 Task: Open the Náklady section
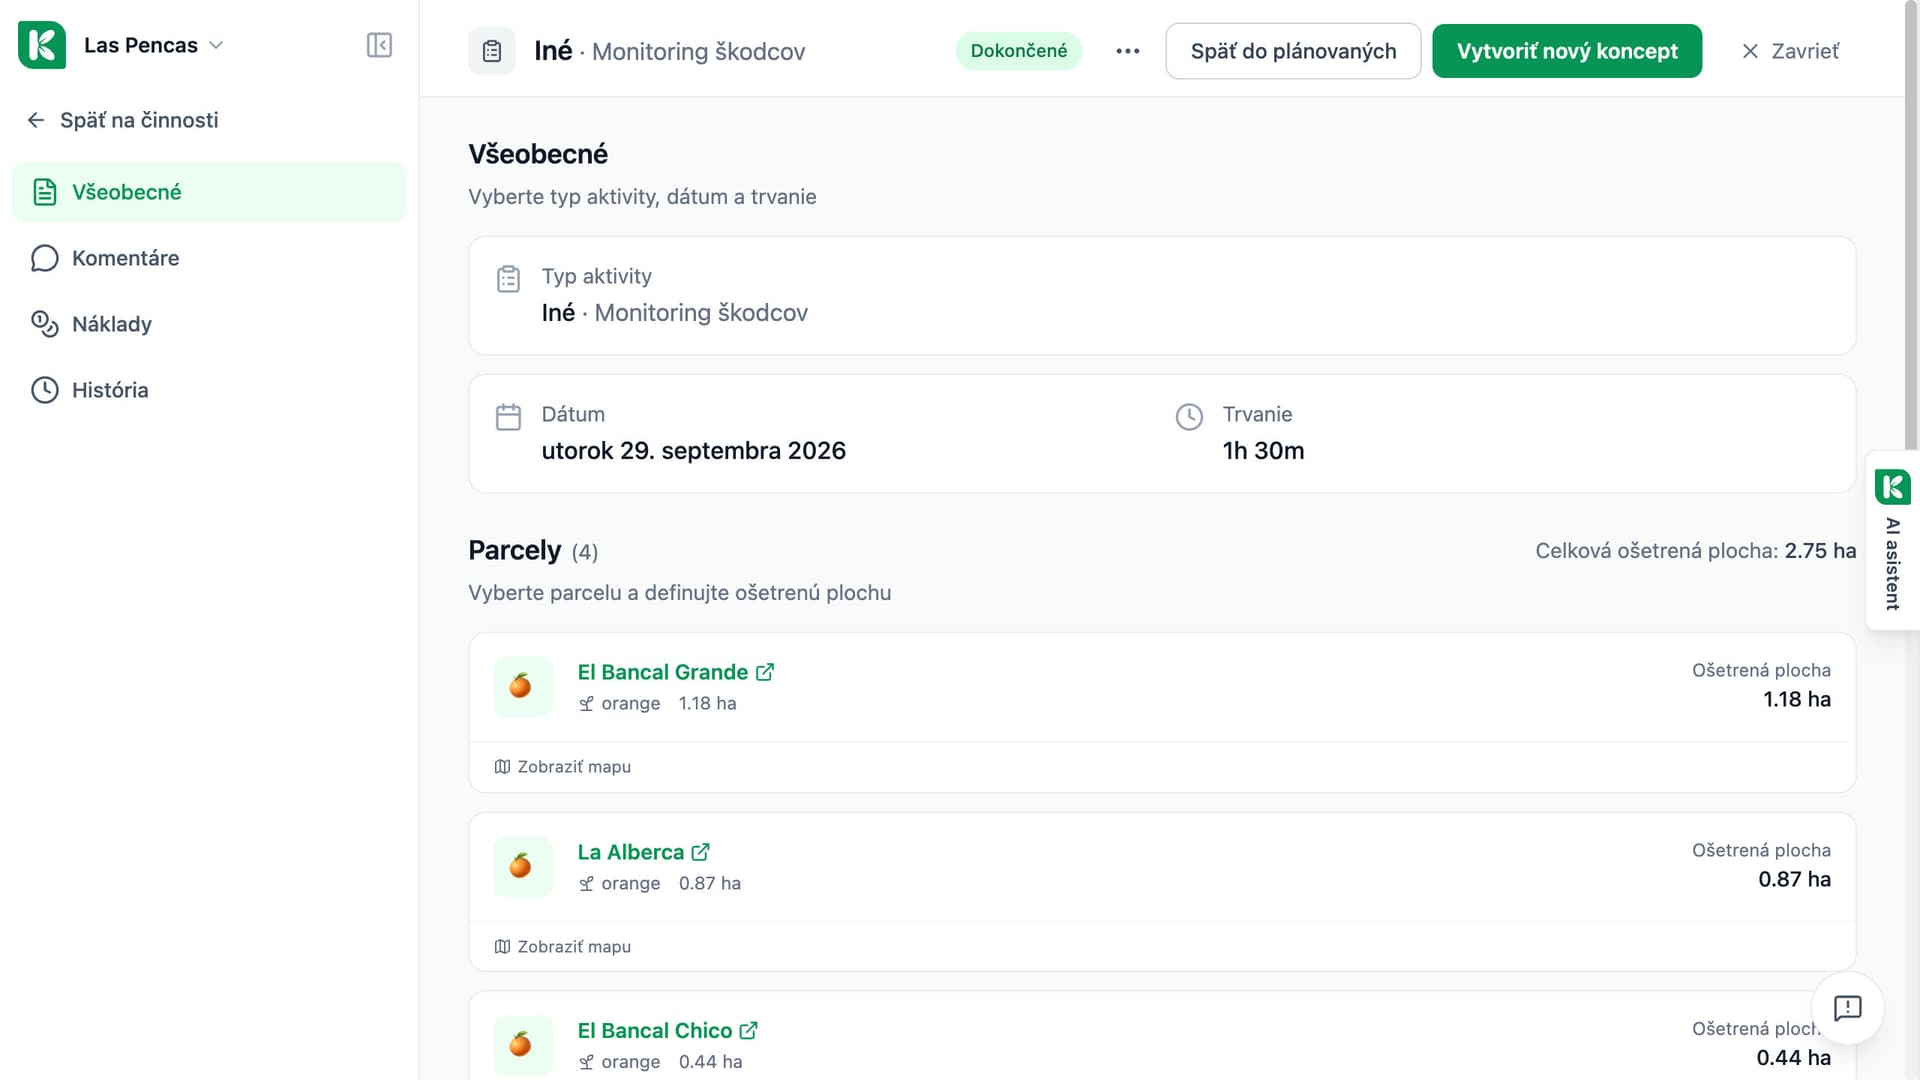click(x=209, y=324)
